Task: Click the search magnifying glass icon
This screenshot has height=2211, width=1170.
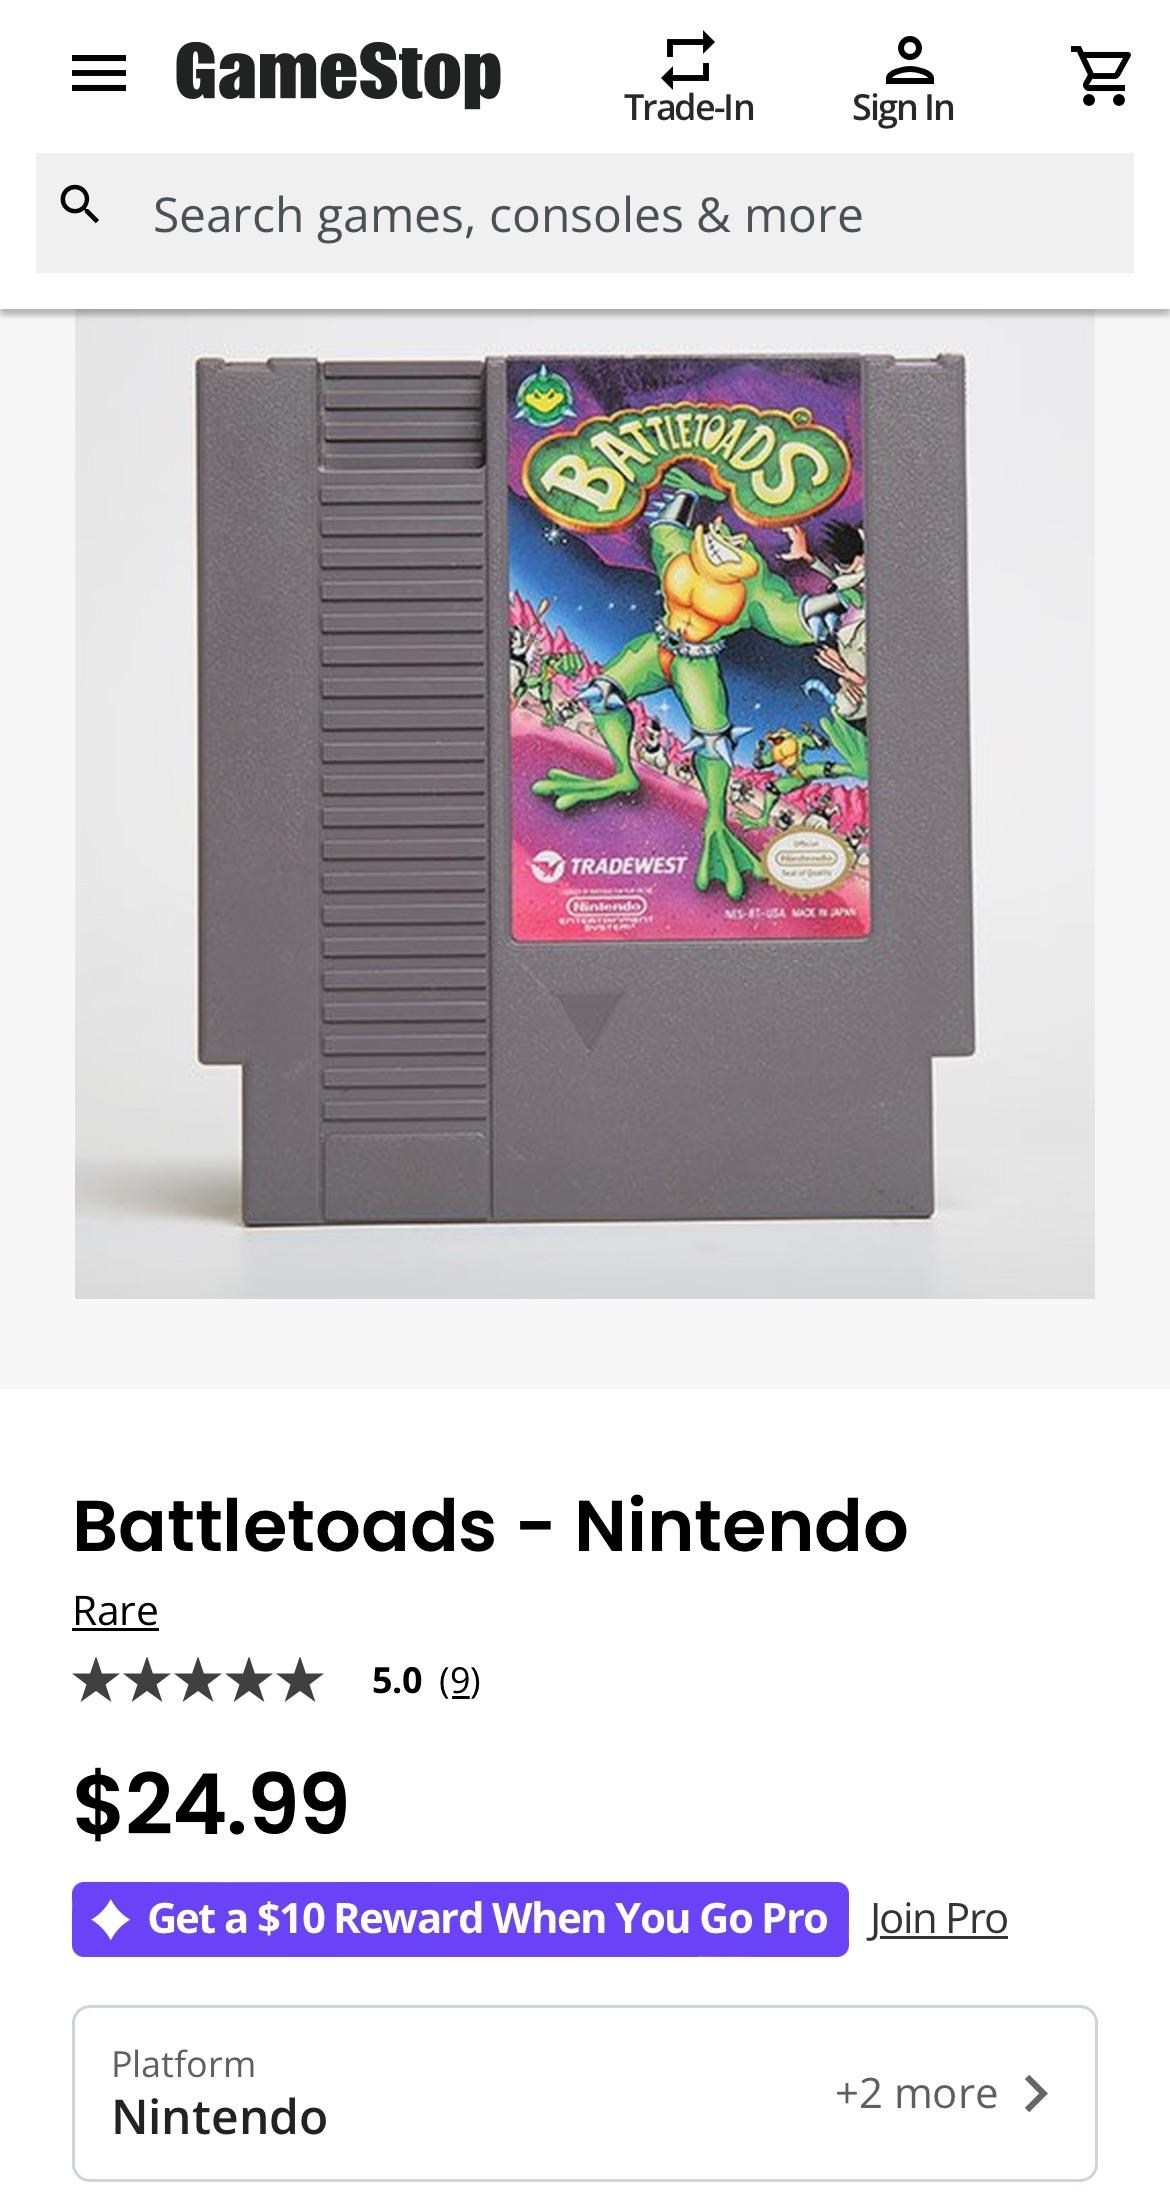Action: point(80,204)
